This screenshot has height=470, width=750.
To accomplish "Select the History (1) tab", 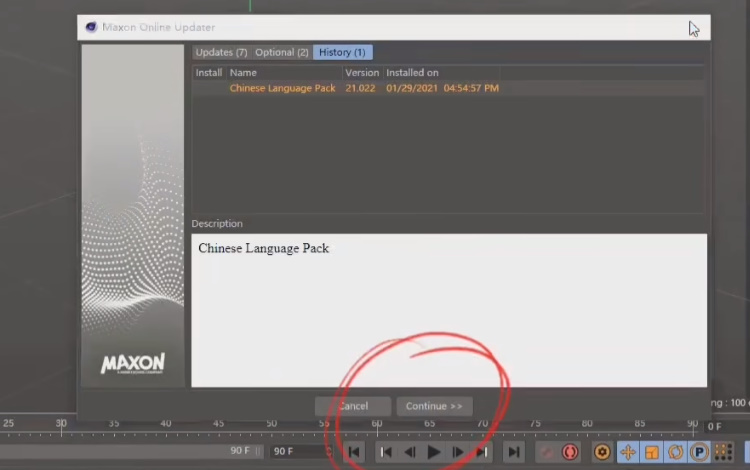I will click(x=342, y=52).
